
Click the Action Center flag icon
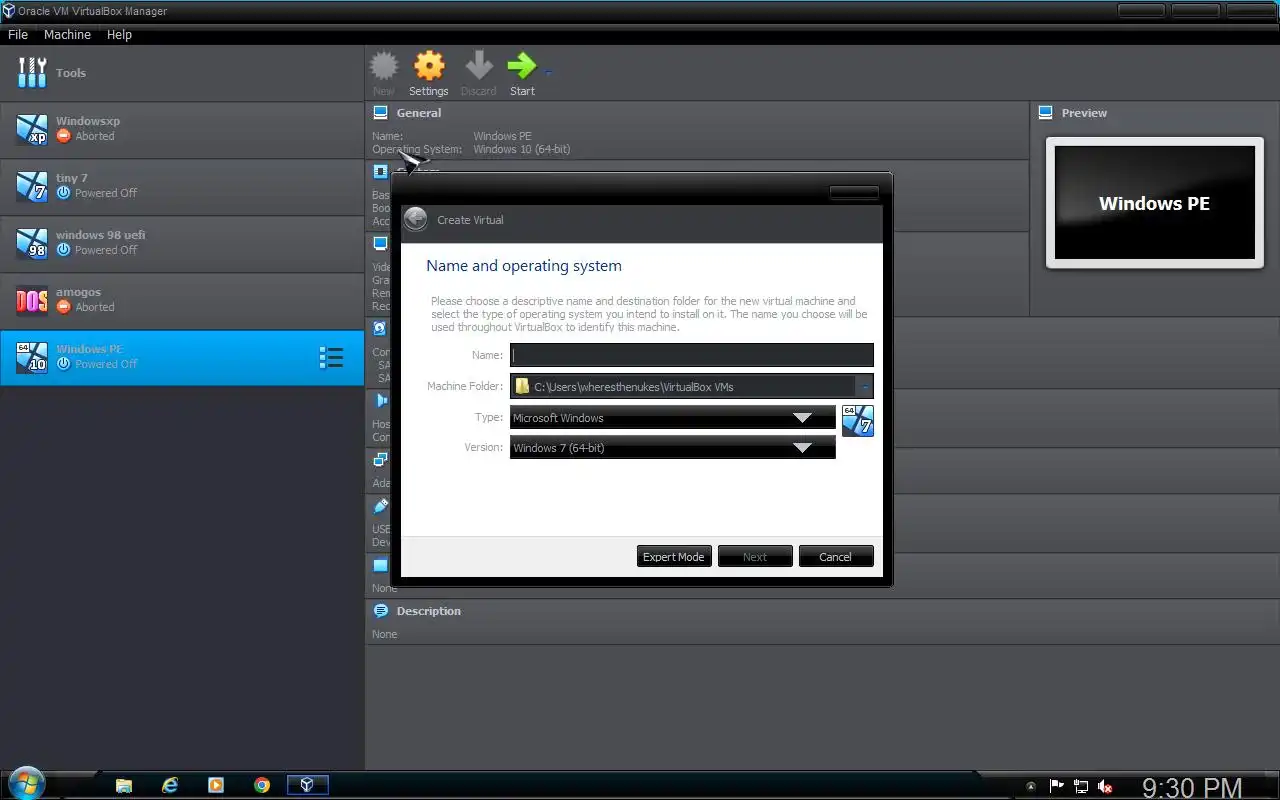(1057, 786)
